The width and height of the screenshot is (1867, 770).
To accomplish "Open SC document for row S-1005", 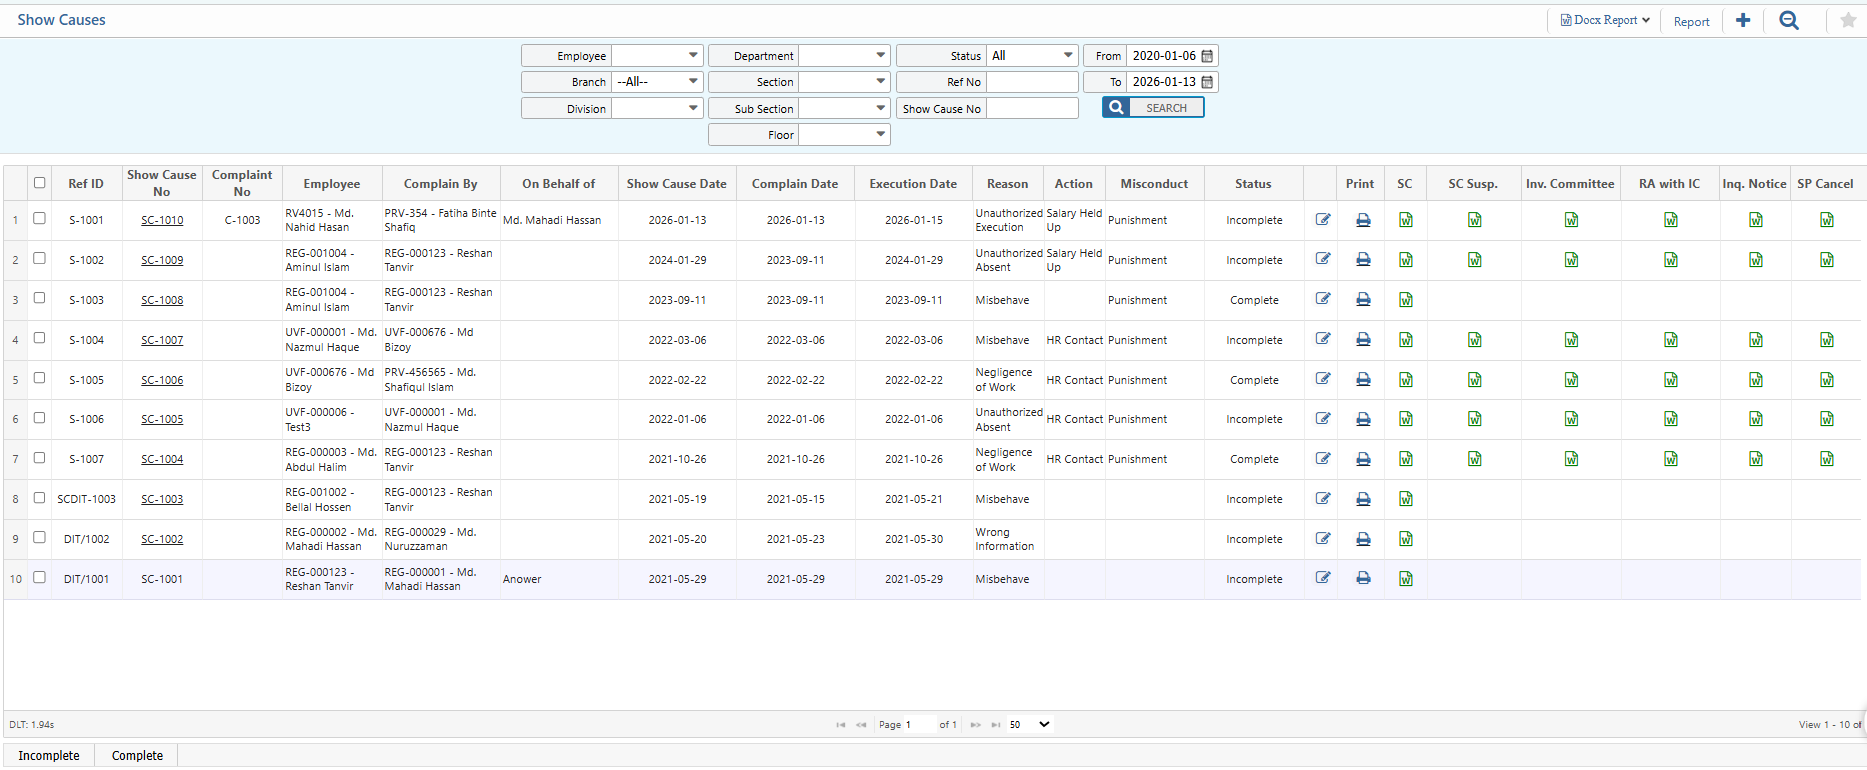I will coord(1406,380).
